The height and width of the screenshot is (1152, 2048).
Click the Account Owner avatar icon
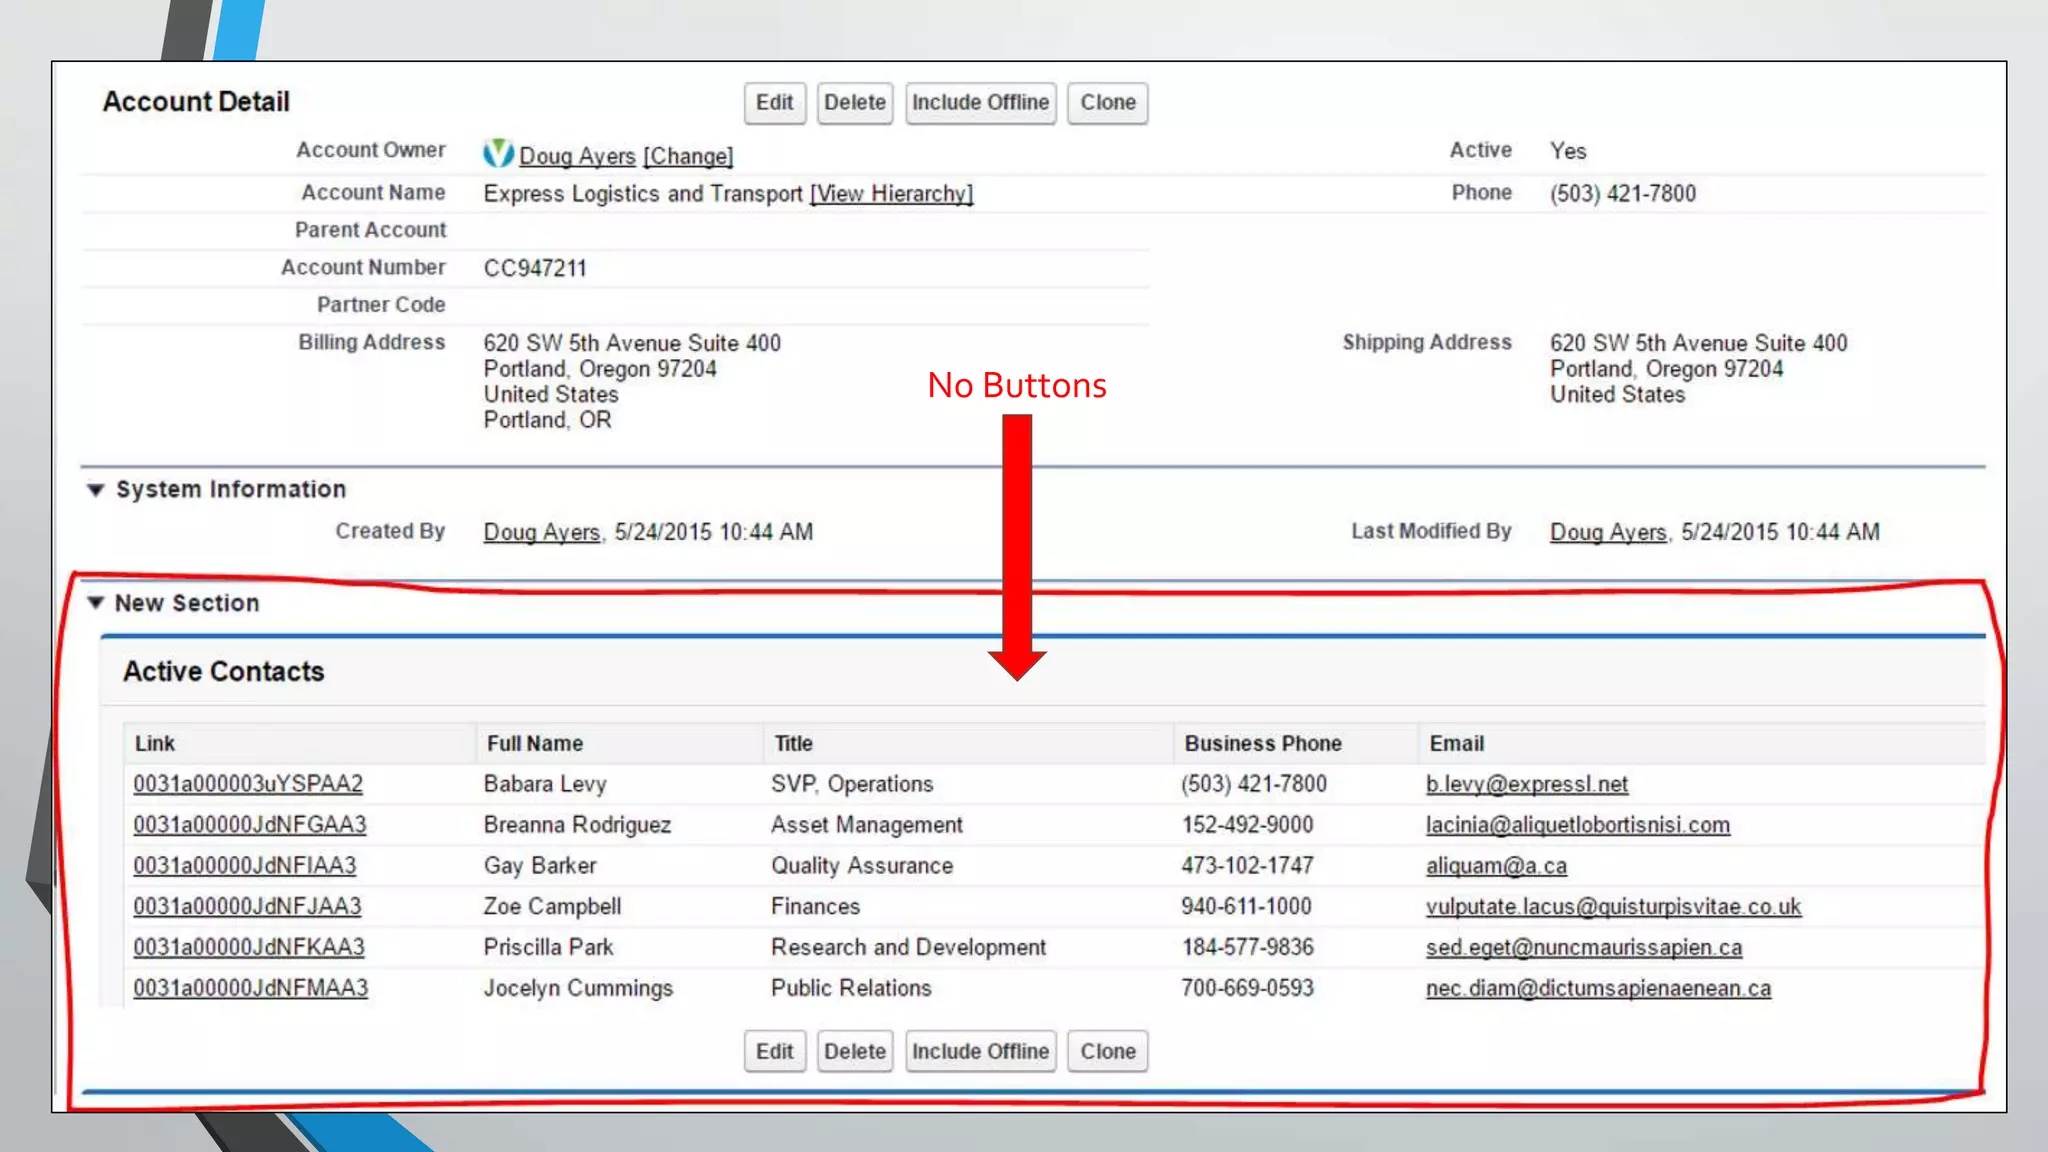(498, 153)
